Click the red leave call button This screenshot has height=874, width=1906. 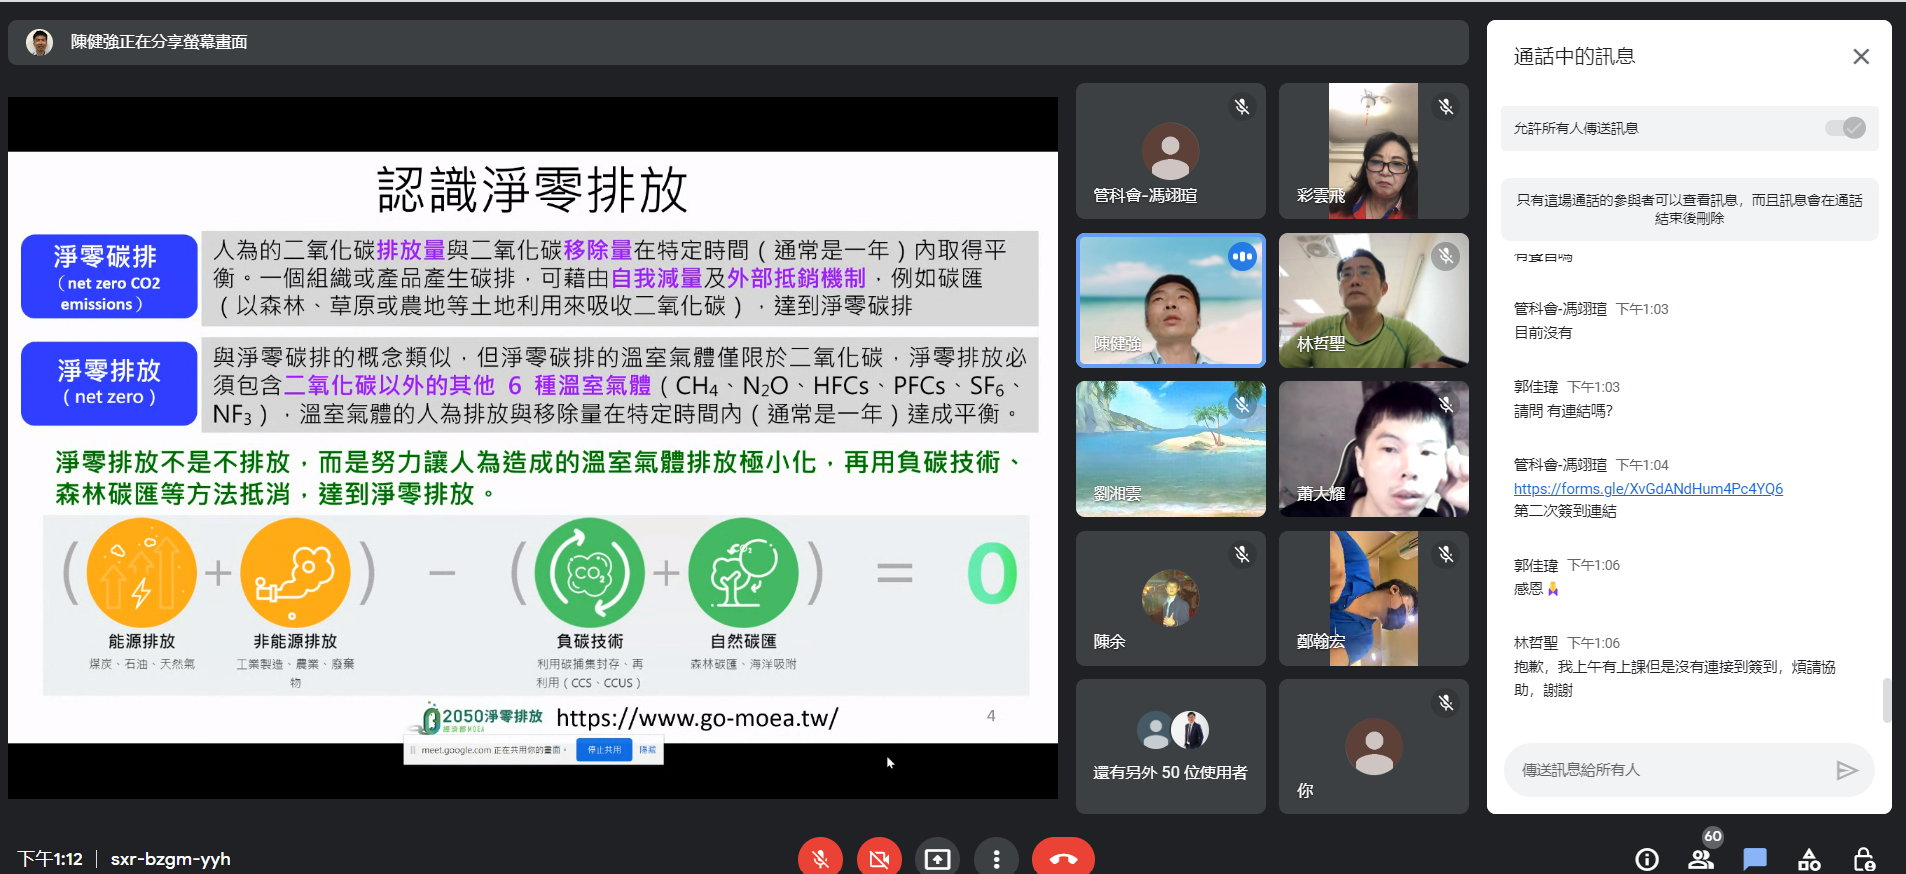tap(1063, 859)
